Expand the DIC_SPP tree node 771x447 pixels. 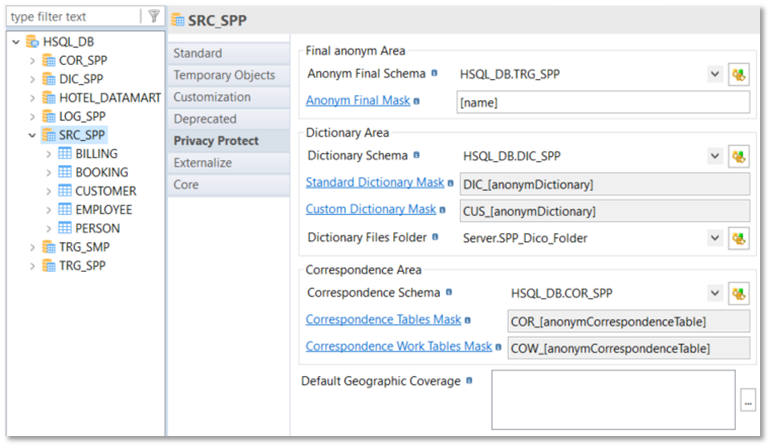(32, 79)
